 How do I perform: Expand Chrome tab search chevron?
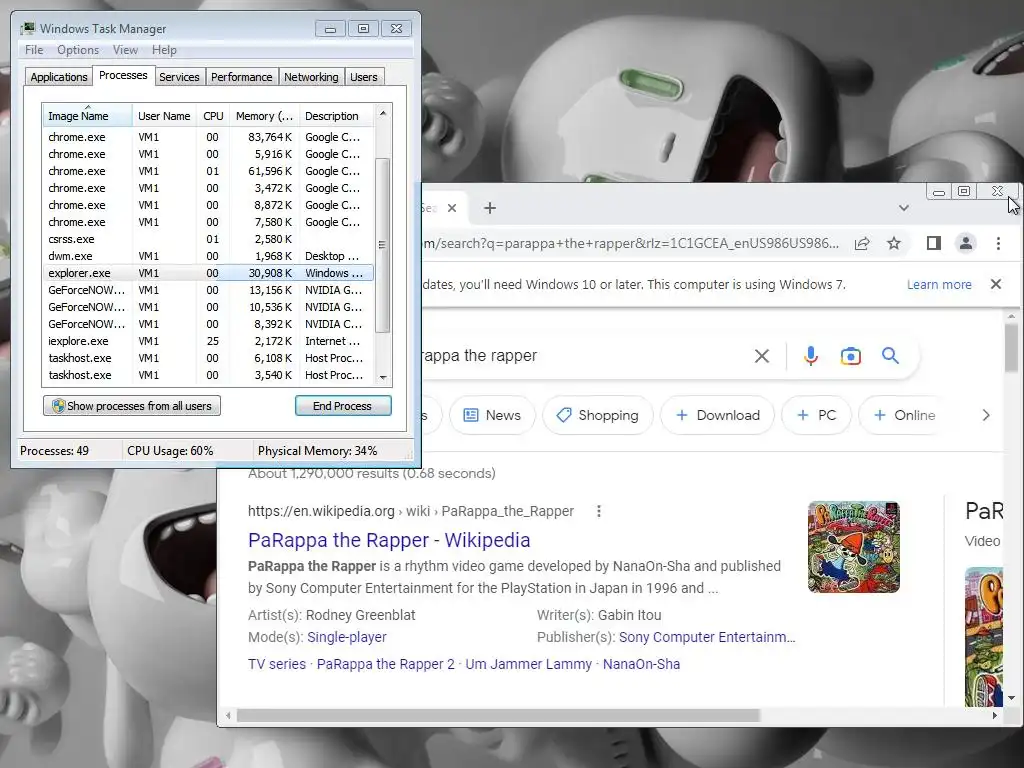pyautogui.click(x=904, y=208)
